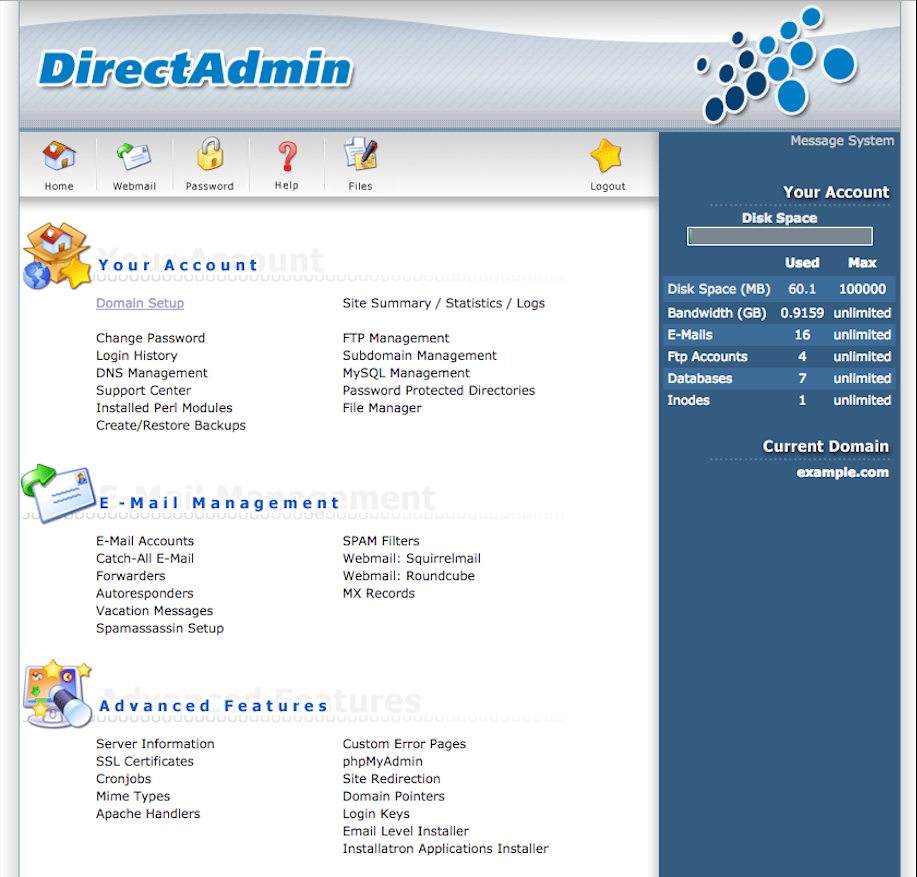This screenshot has width=917, height=877.
Task: Launch Webmail: Squirrelmail
Action: (412, 558)
